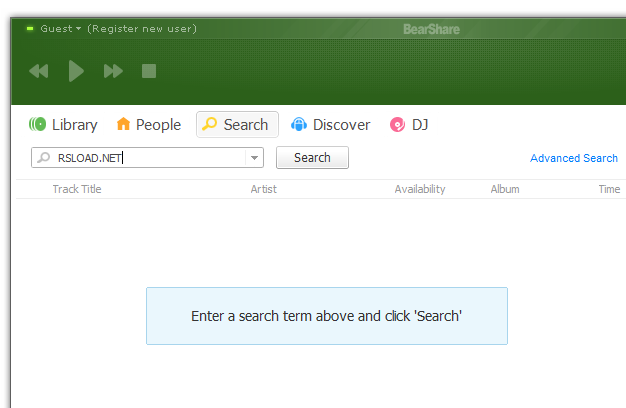Viewport: 626px width, 408px height.
Task: Open the DJ tab
Action: pyautogui.click(x=409, y=125)
